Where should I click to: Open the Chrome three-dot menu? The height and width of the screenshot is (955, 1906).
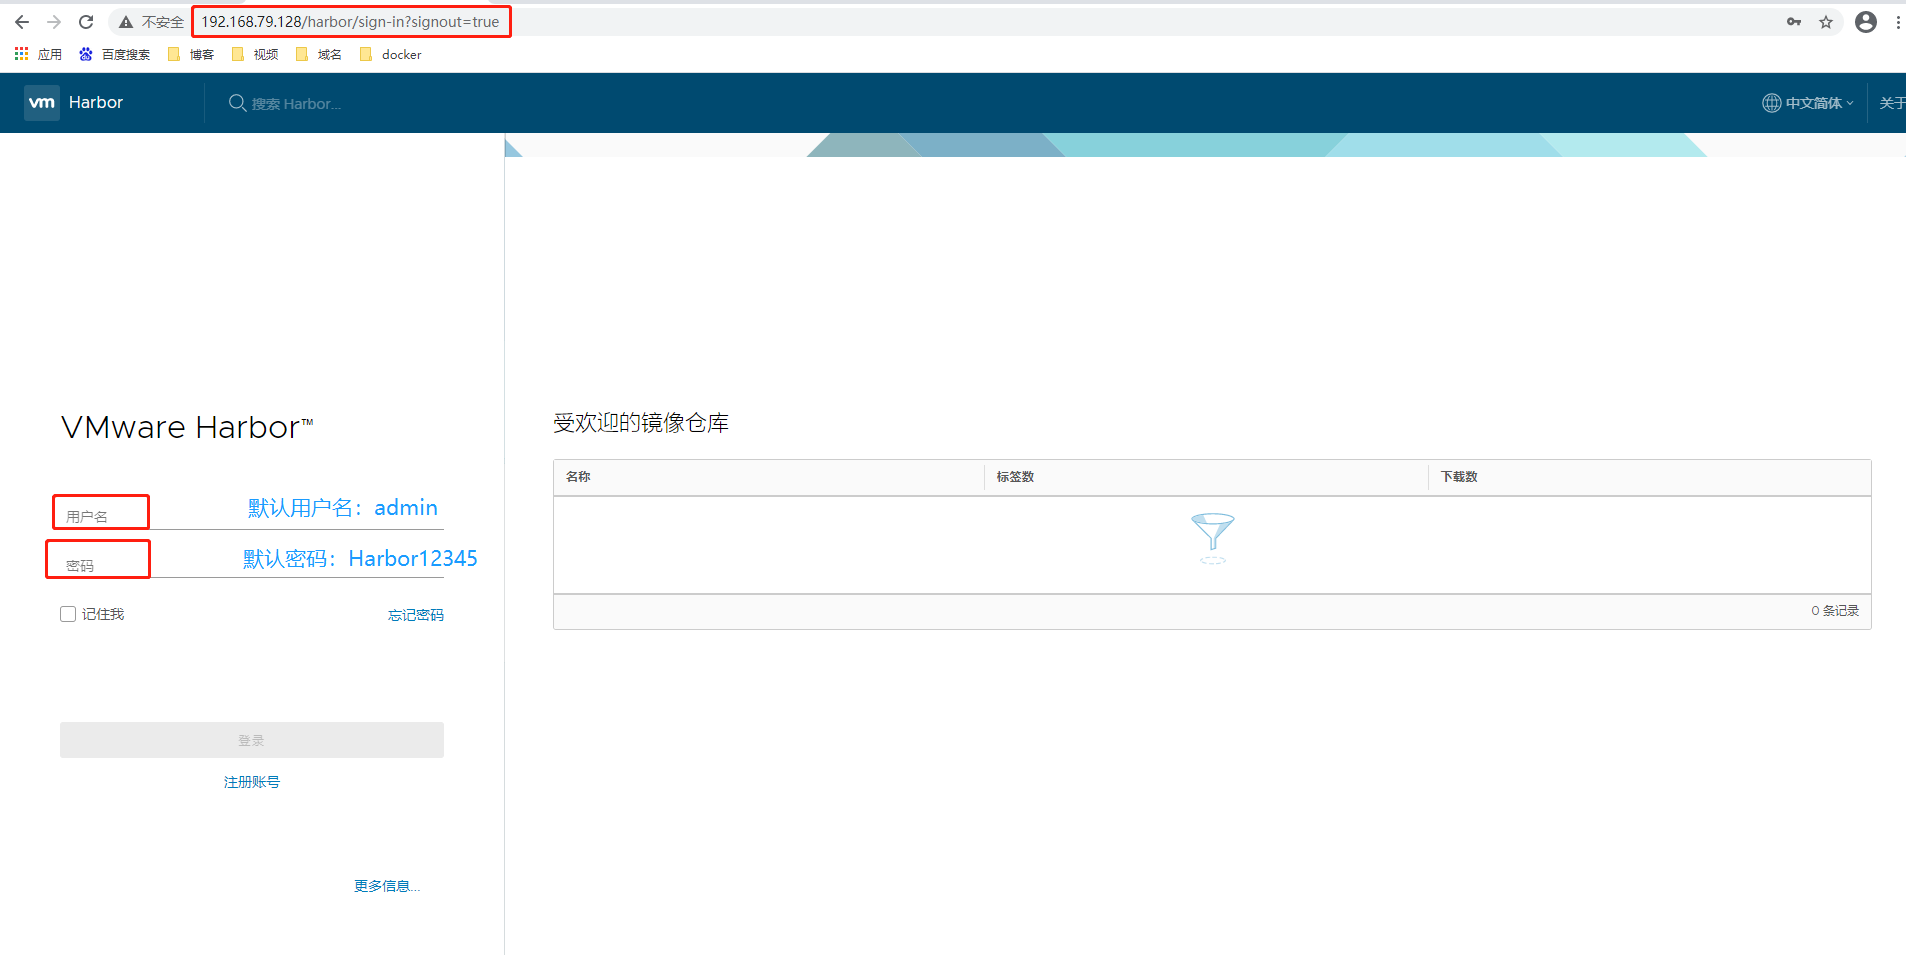1897,22
